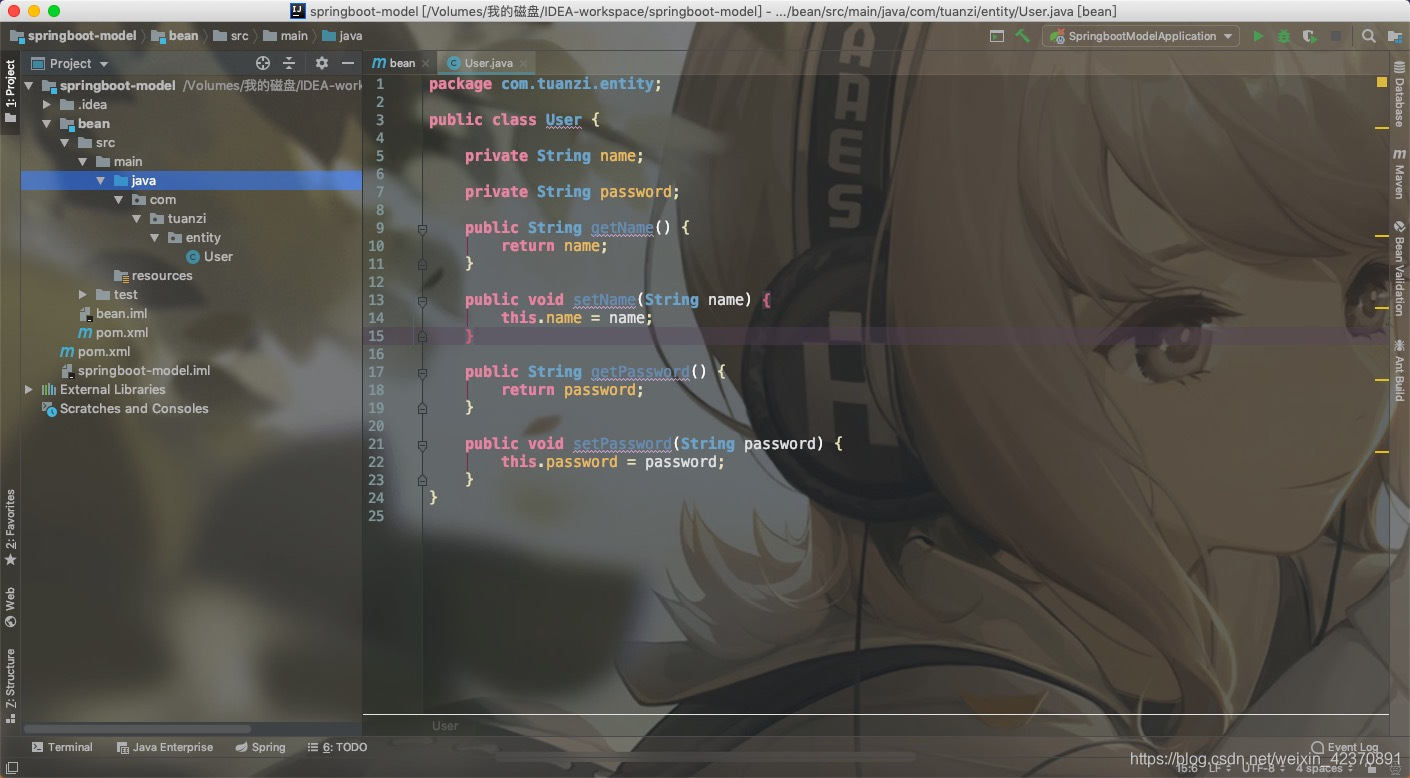
Task: Select Scratches and Consoles node
Action: pyautogui.click(x=125, y=409)
